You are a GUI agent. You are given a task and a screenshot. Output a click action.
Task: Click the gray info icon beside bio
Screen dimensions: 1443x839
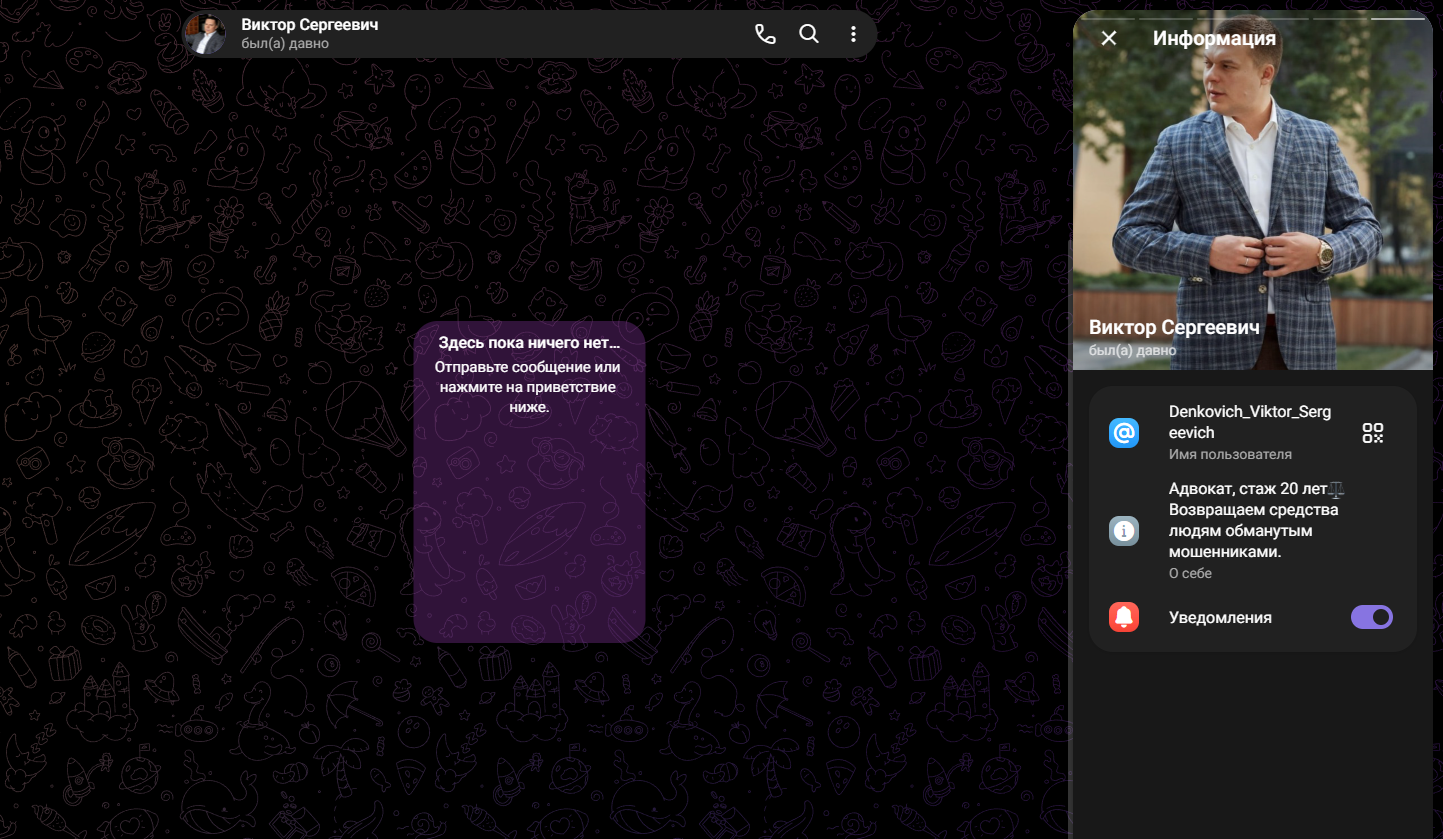1124,530
